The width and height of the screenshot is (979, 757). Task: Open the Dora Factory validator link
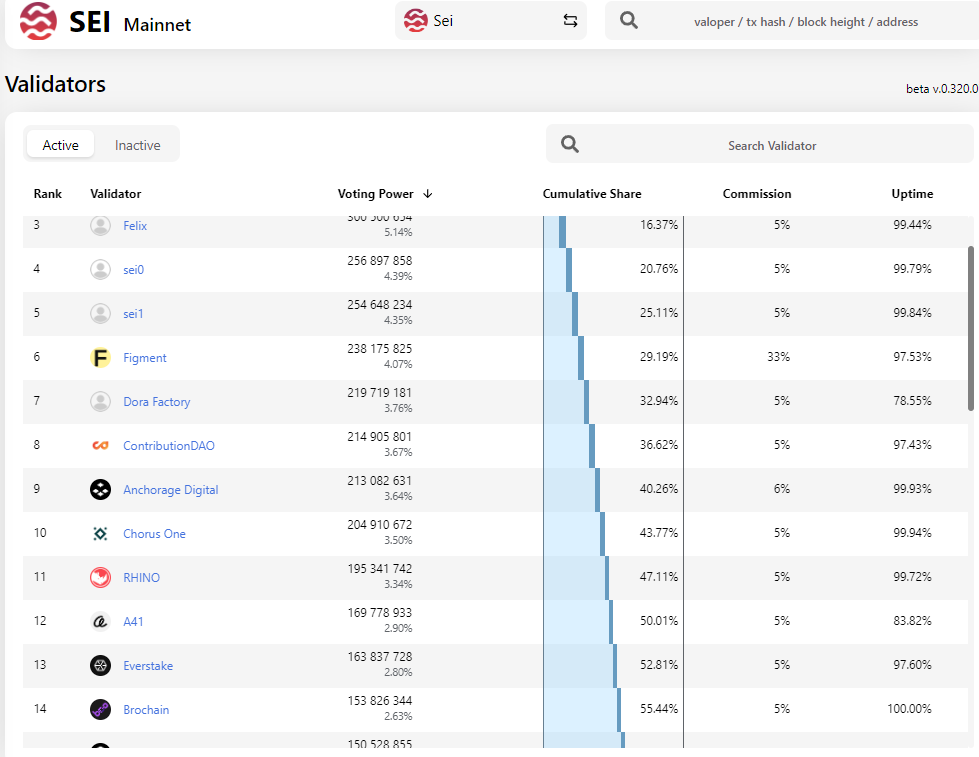coord(156,402)
